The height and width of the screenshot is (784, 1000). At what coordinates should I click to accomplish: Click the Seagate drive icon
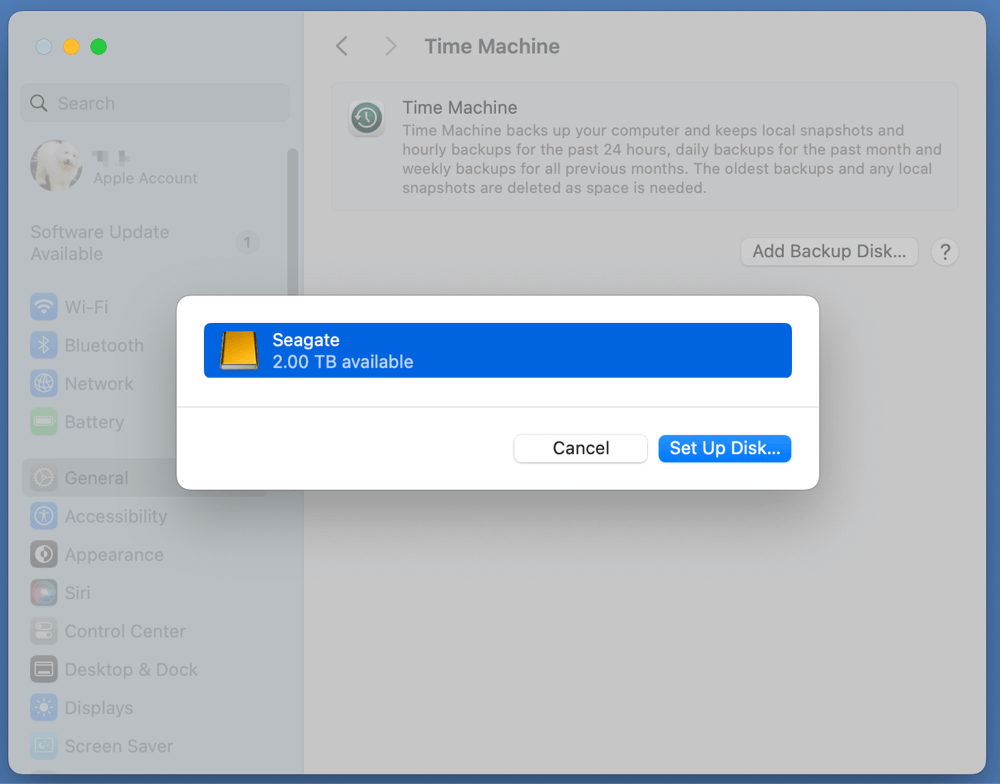click(239, 351)
